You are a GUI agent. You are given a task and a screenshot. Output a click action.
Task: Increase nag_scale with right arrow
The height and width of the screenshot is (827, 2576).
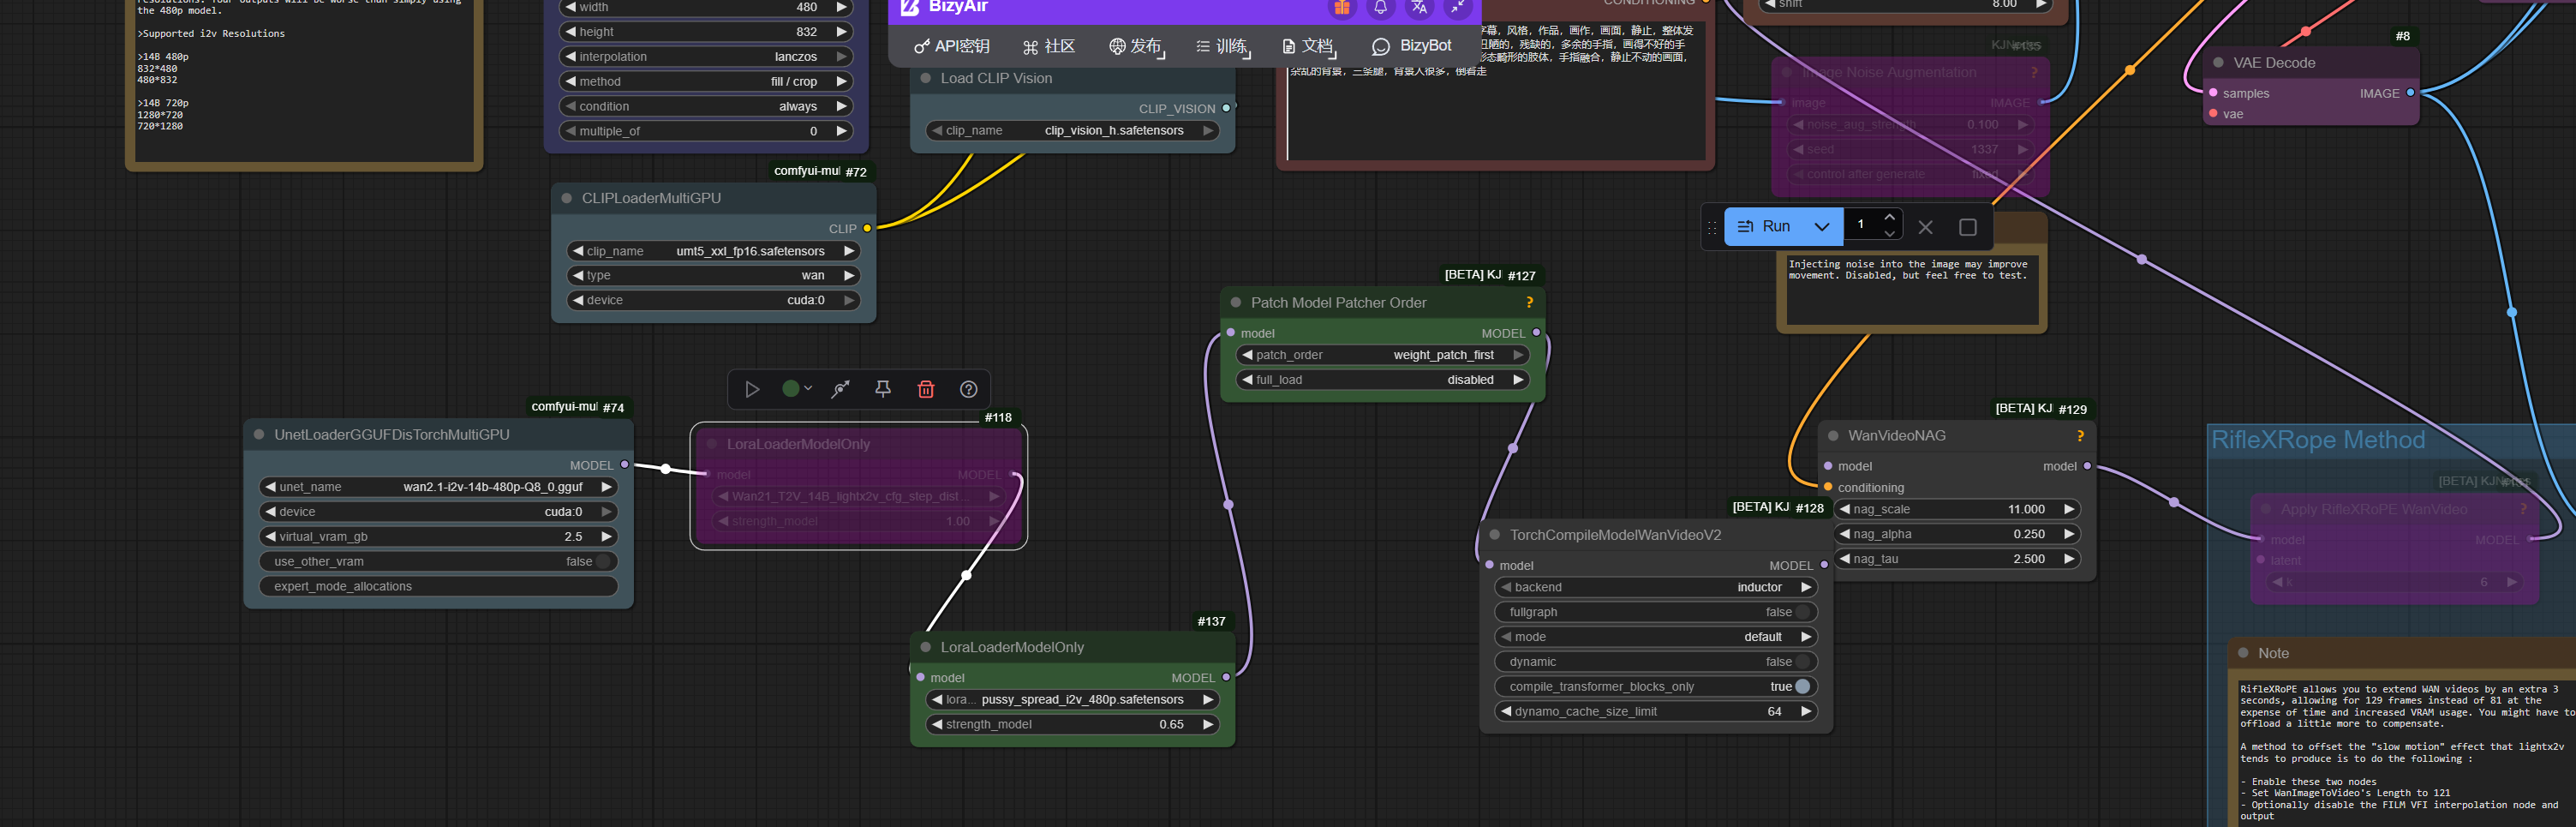[2069, 510]
